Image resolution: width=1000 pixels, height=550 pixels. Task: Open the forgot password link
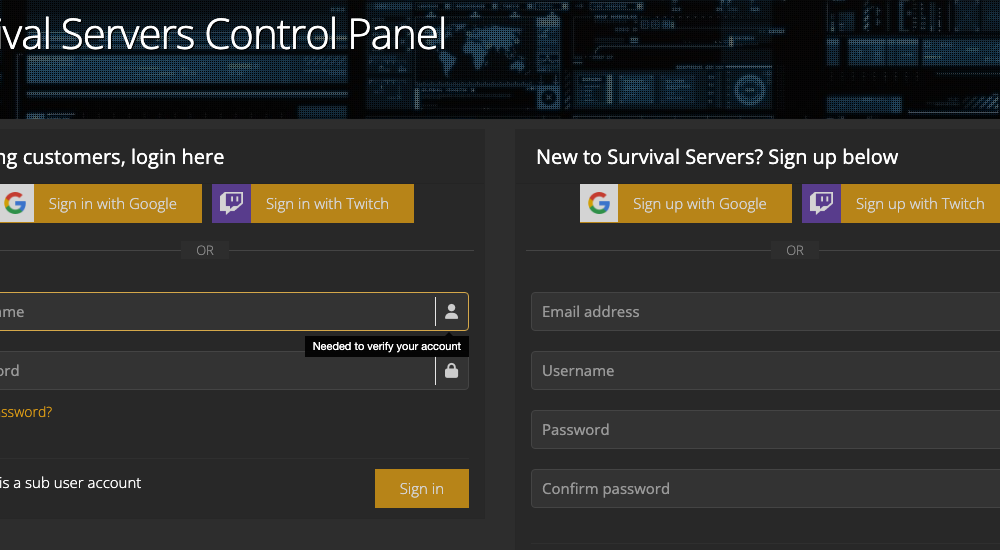(x=26, y=412)
